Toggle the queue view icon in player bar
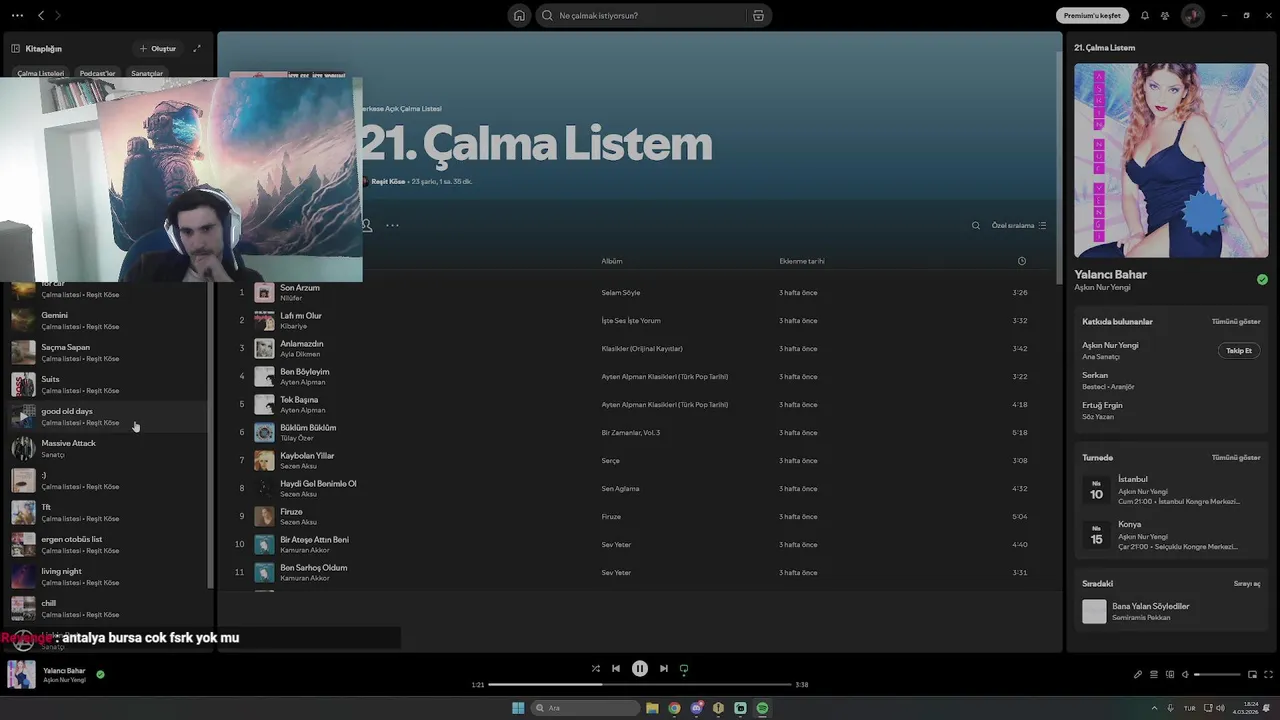Viewport: 1280px width, 720px height. point(1153,674)
